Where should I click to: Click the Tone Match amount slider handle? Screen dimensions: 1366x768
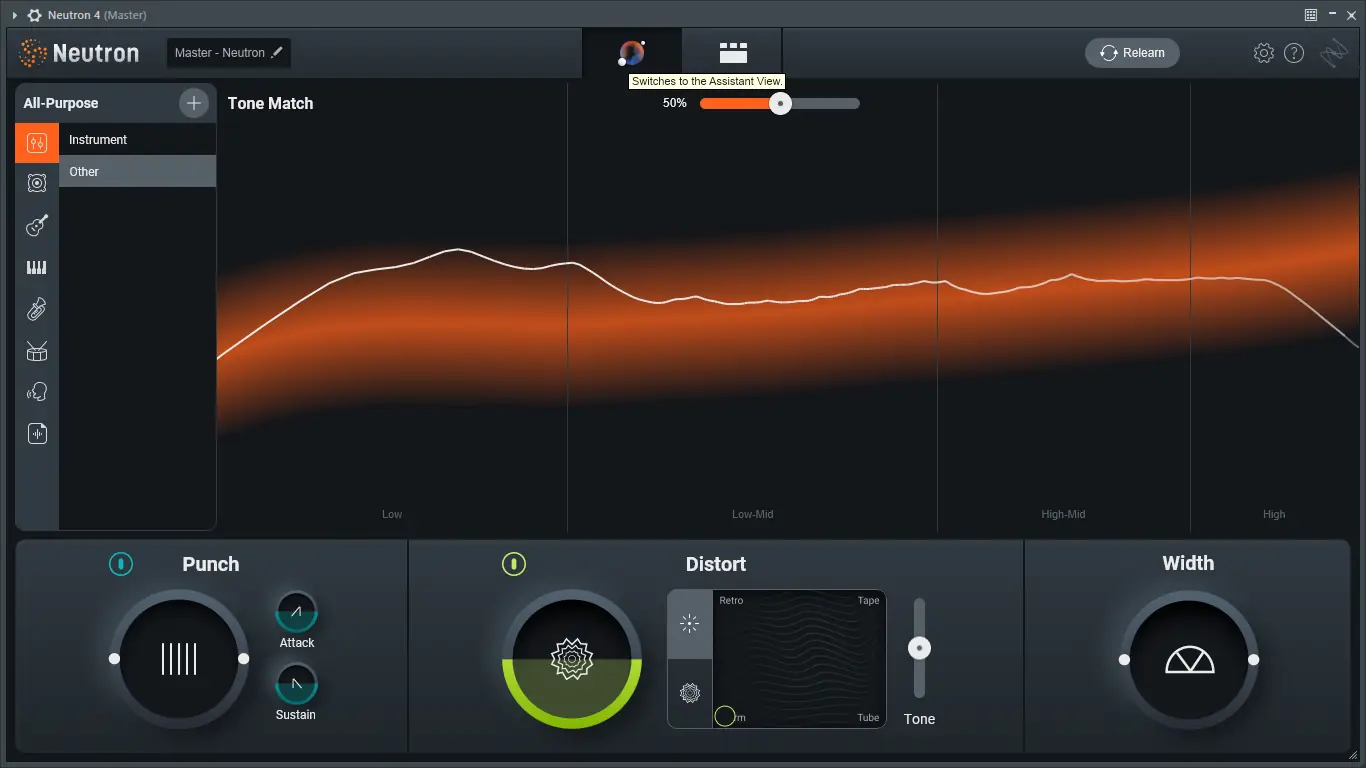pyautogui.click(x=780, y=103)
